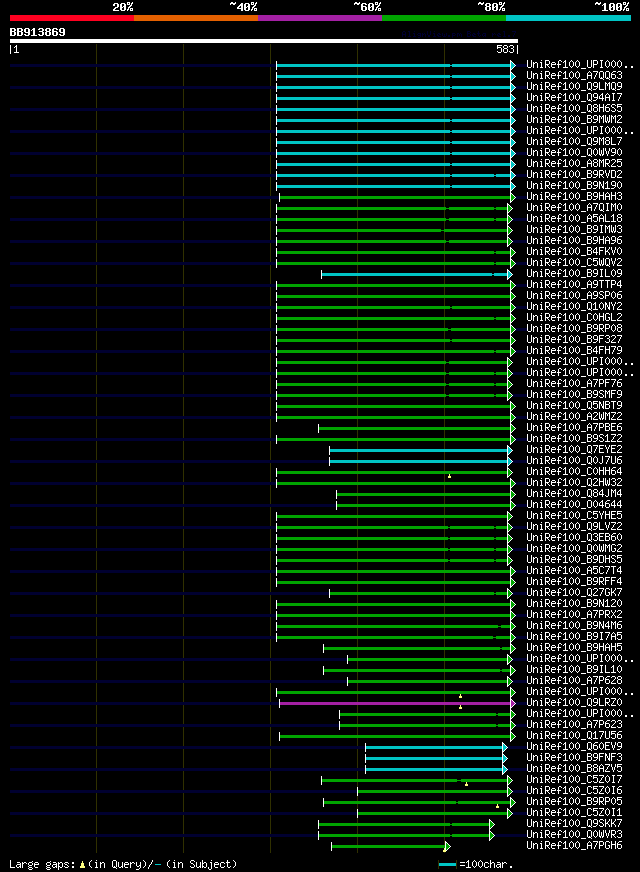
Task: Choose the UniRef100_B9SMF9 hit name
Action: coord(574,395)
